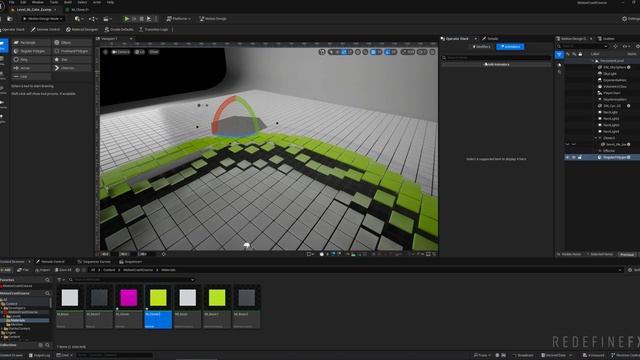640x360 pixels.
Task: Click the Motion Design toolbar button
Action: tap(213, 19)
